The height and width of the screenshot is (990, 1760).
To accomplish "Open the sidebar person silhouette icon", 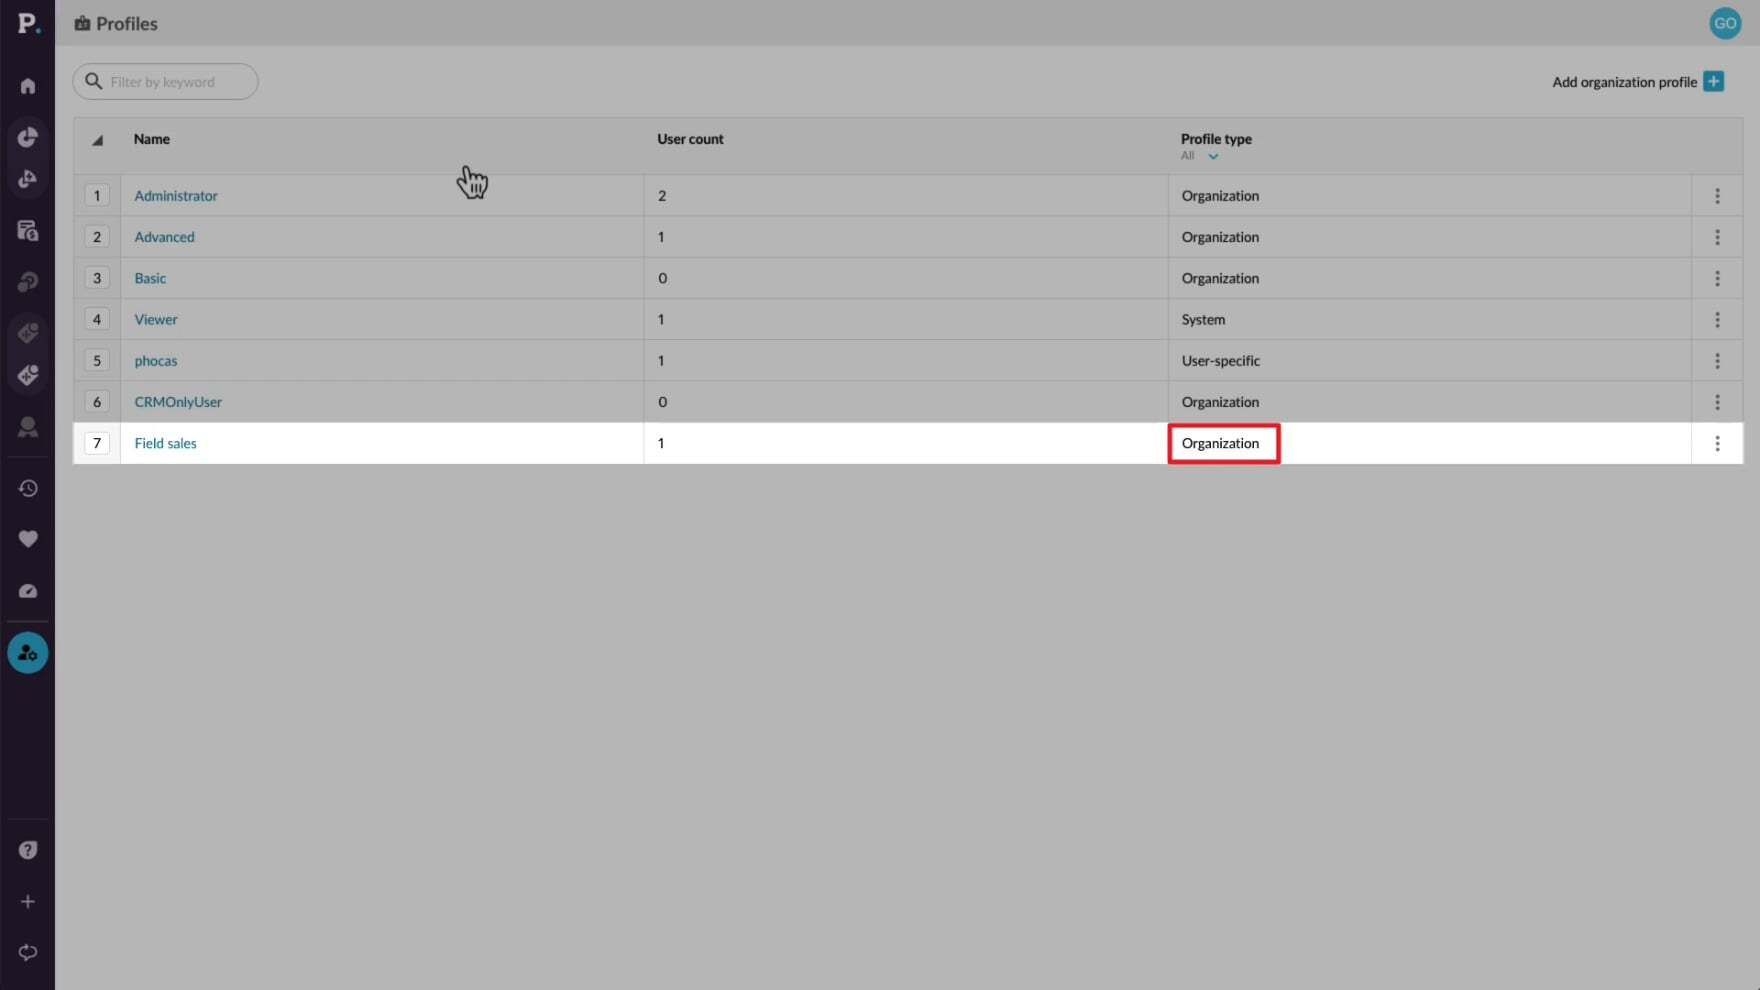I will tap(28, 427).
